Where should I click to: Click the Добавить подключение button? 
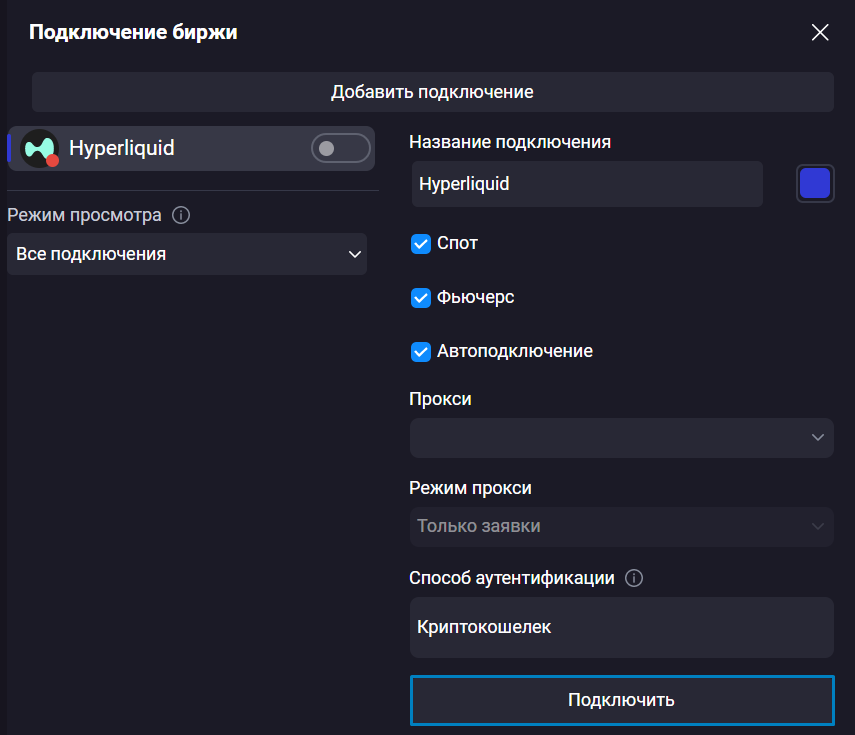tap(432, 92)
